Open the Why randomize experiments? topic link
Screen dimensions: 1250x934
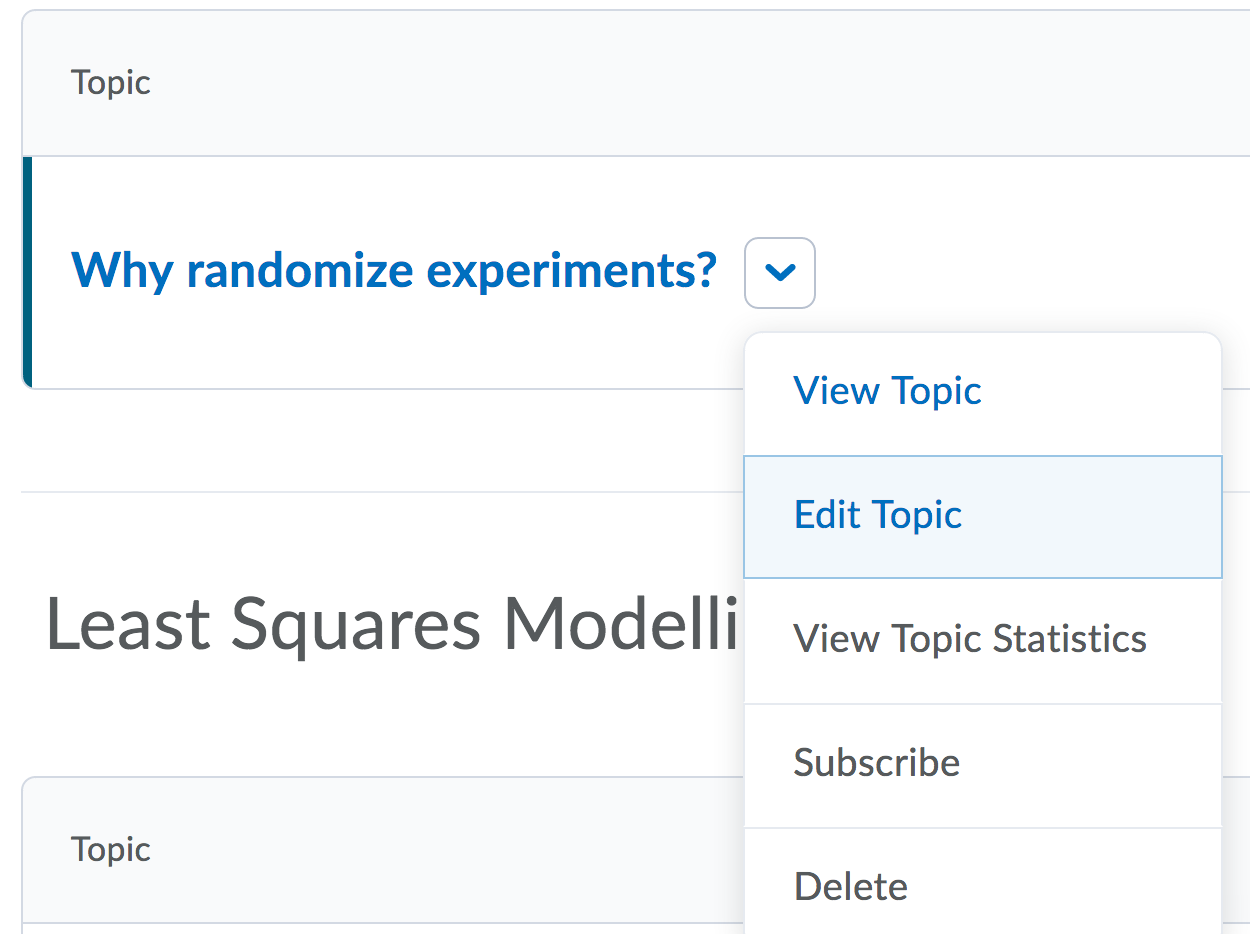tap(393, 270)
